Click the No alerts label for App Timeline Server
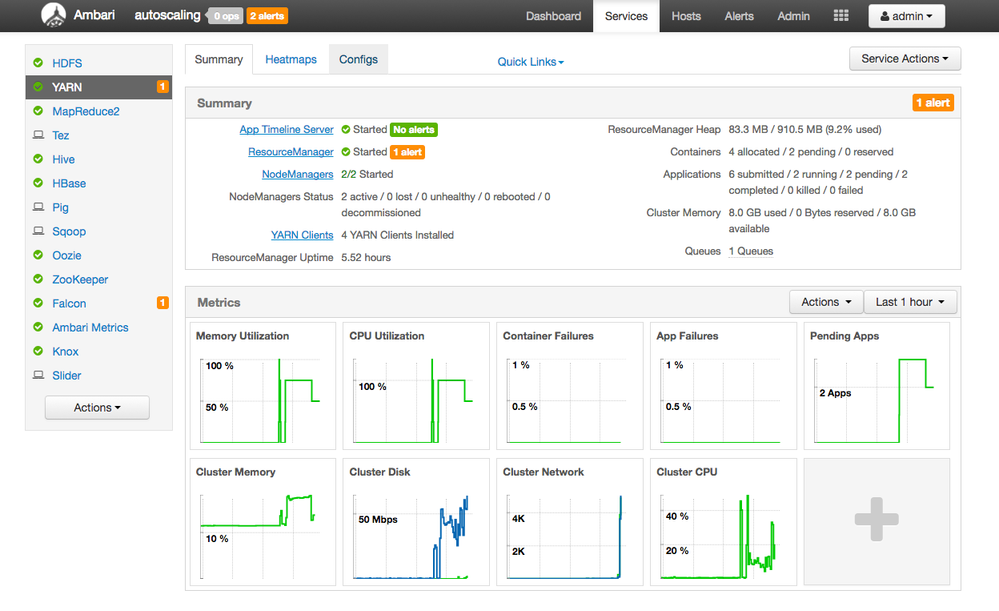The height and width of the screenshot is (611, 999). (413, 129)
